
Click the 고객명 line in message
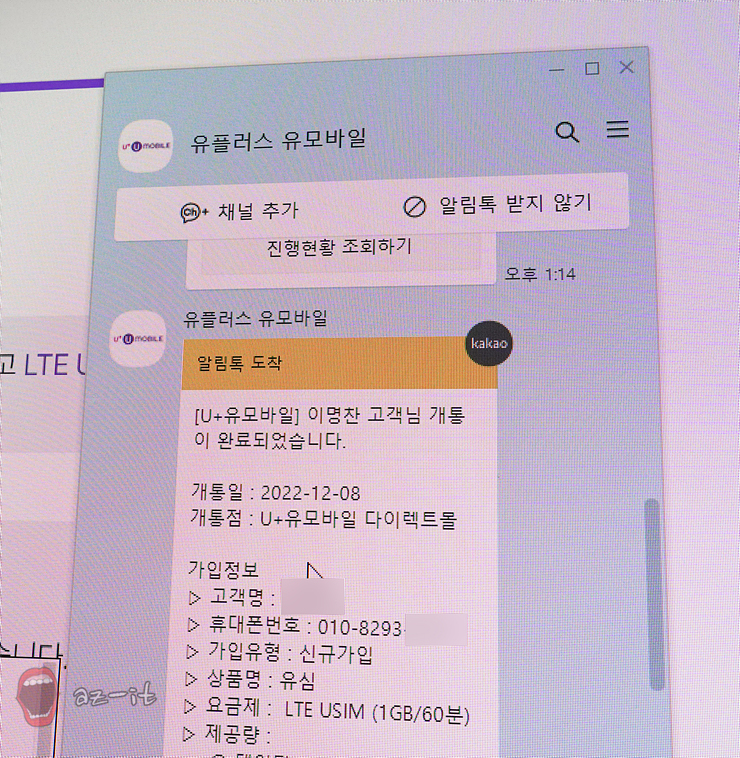click(265, 598)
